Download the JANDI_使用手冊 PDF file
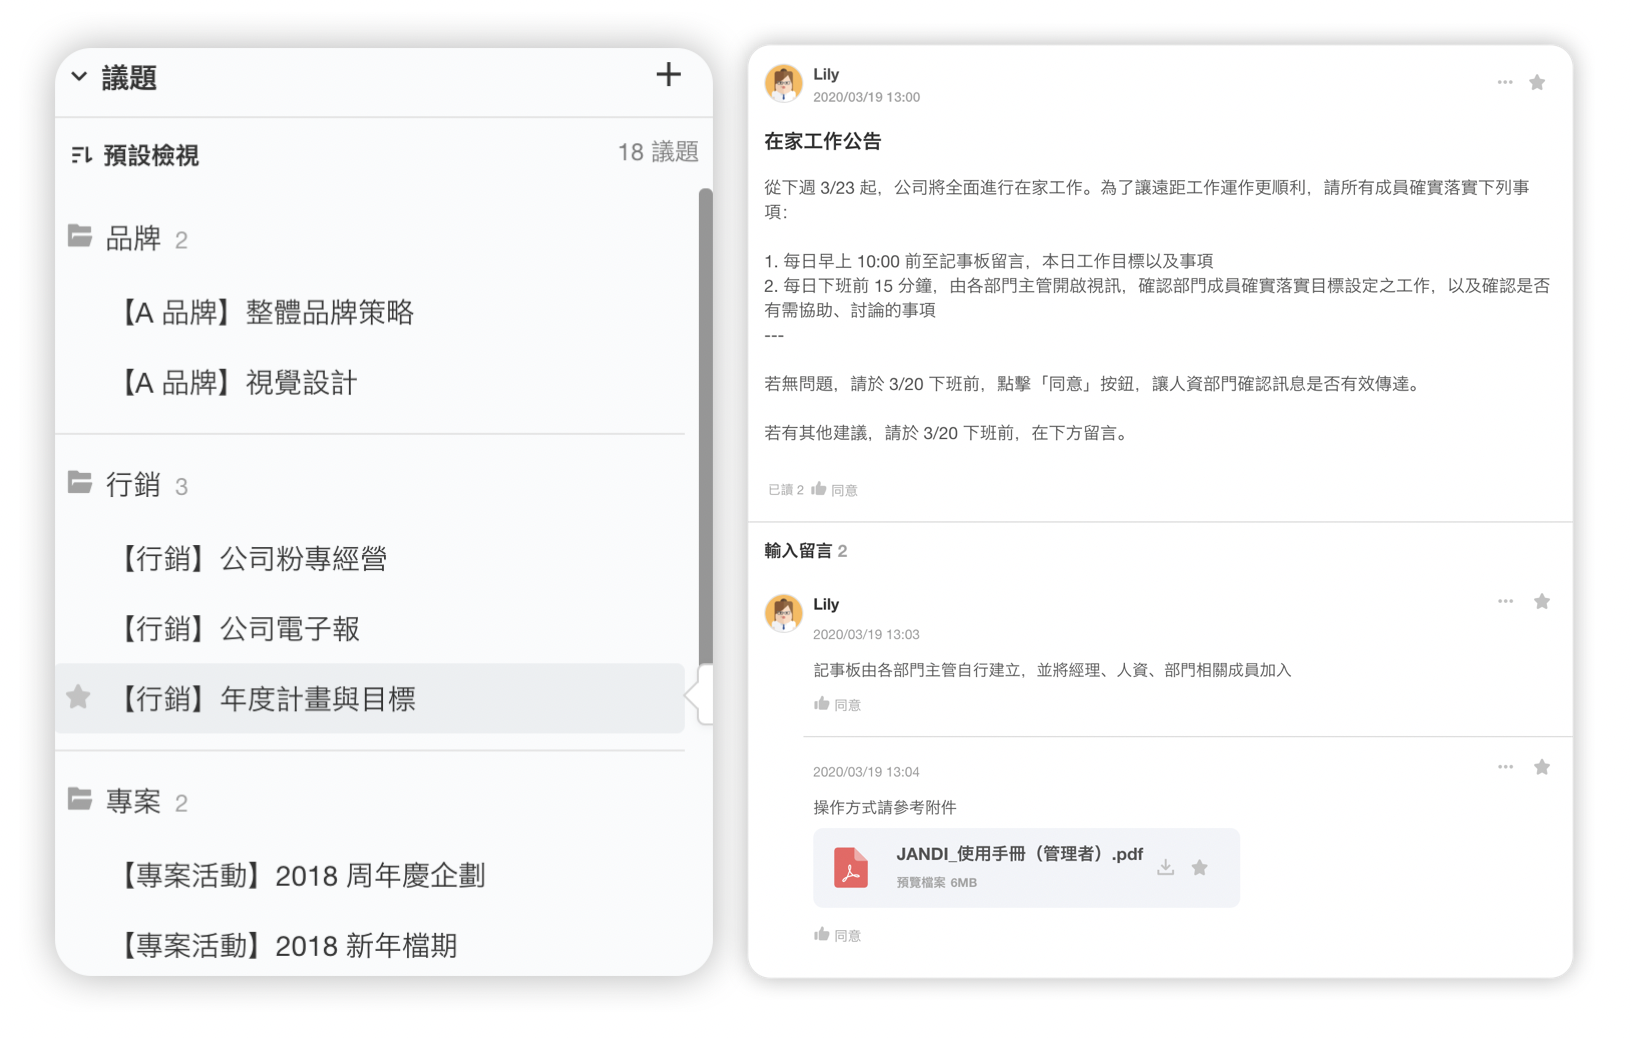The image size is (1632, 1038). coord(1165,868)
